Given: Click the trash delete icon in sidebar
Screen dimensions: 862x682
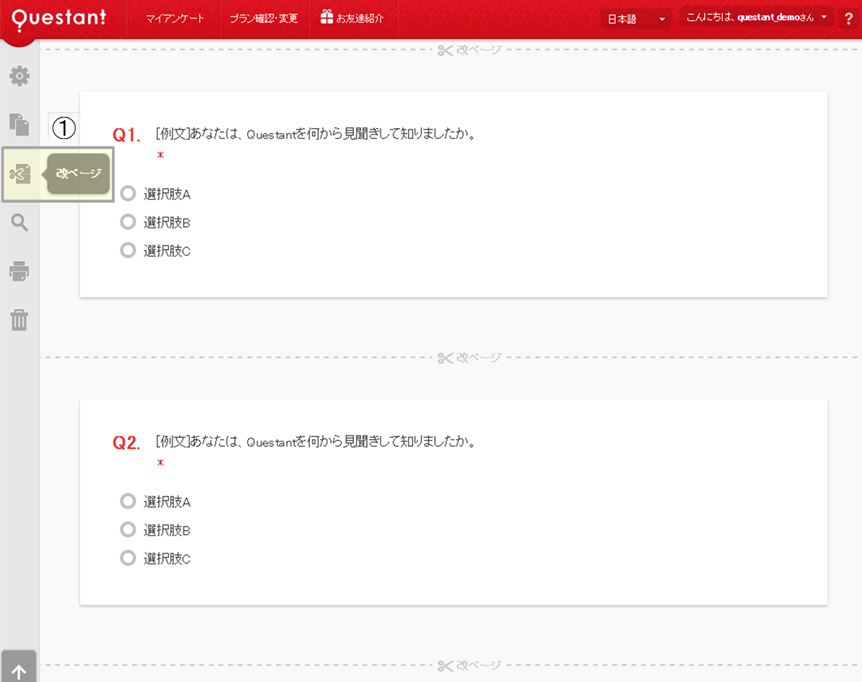Looking at the screenshot, I should pos(19,320).
